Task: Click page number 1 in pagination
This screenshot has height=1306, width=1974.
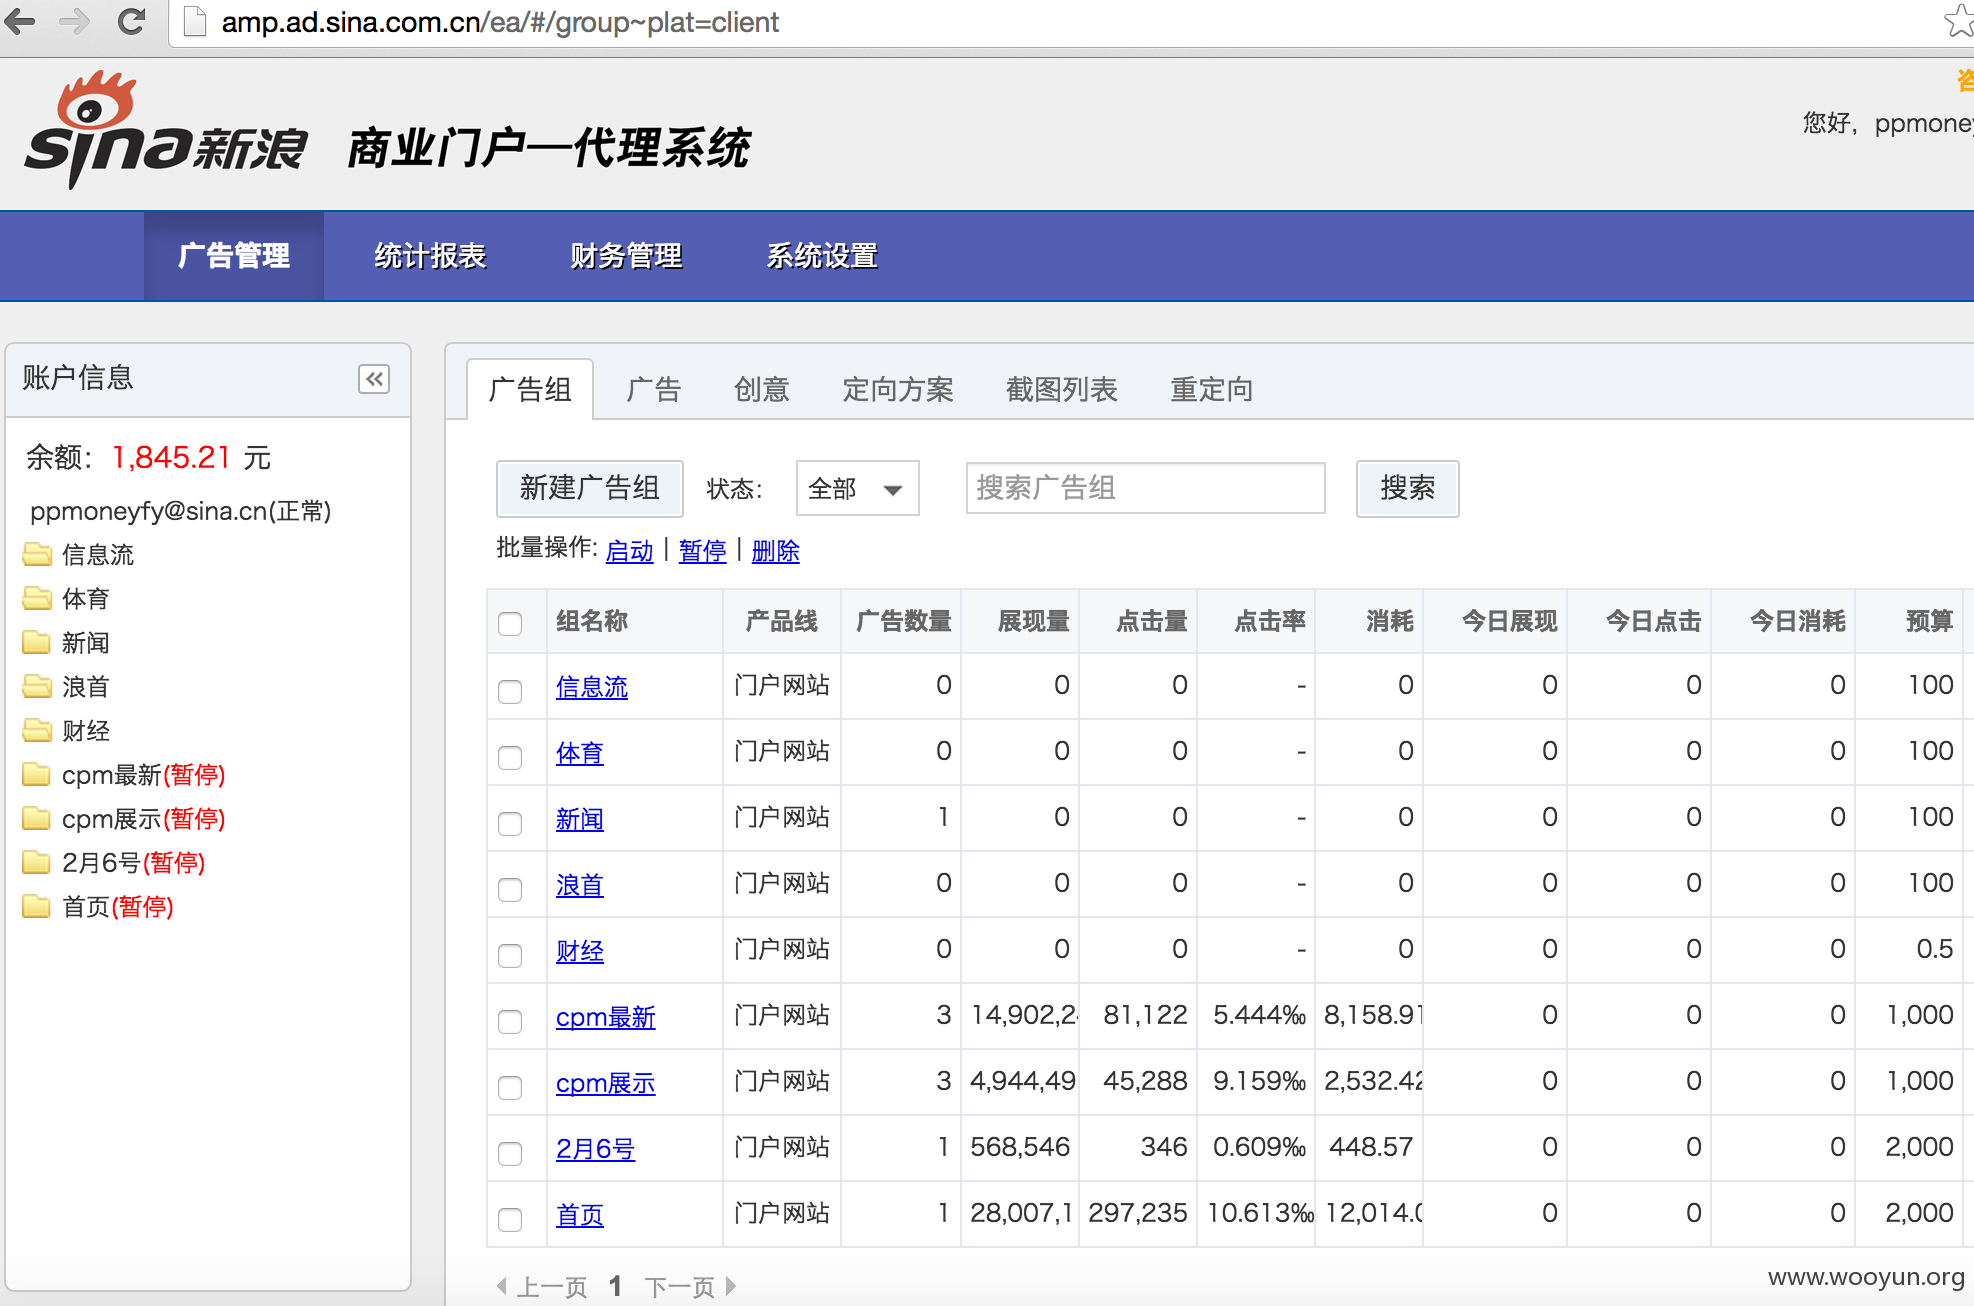Action: tap(616, 1286)
